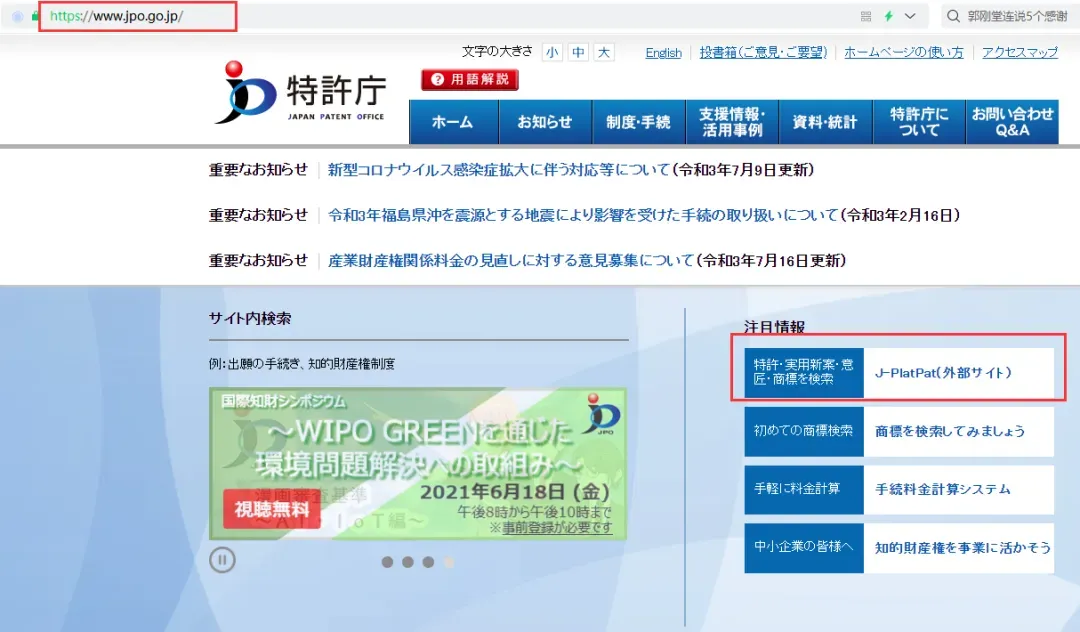Click the WIPO GREEN symposium banner
1080x632 pixels.
418,463
